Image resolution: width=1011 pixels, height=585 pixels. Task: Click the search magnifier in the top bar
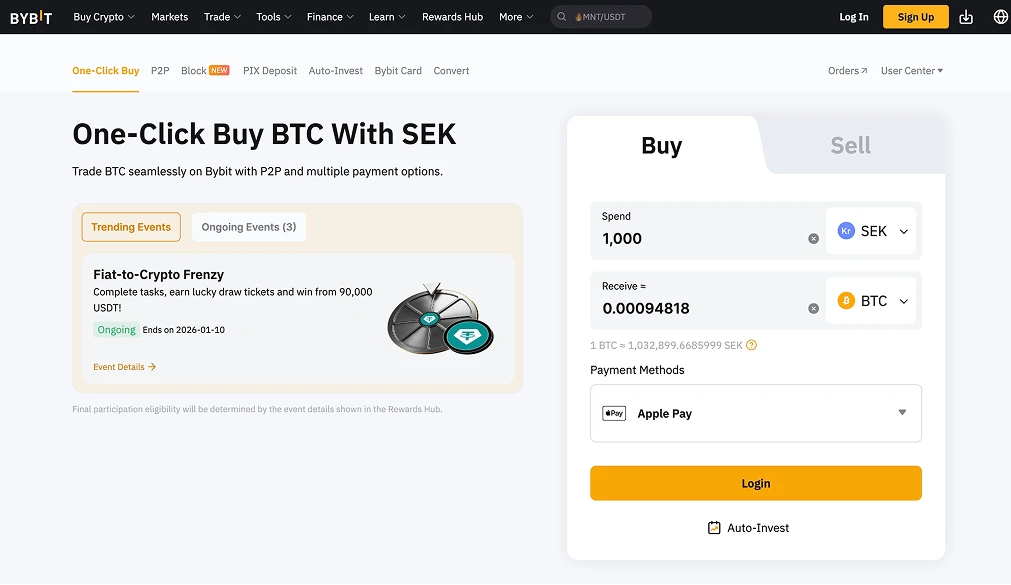(561, 17)
